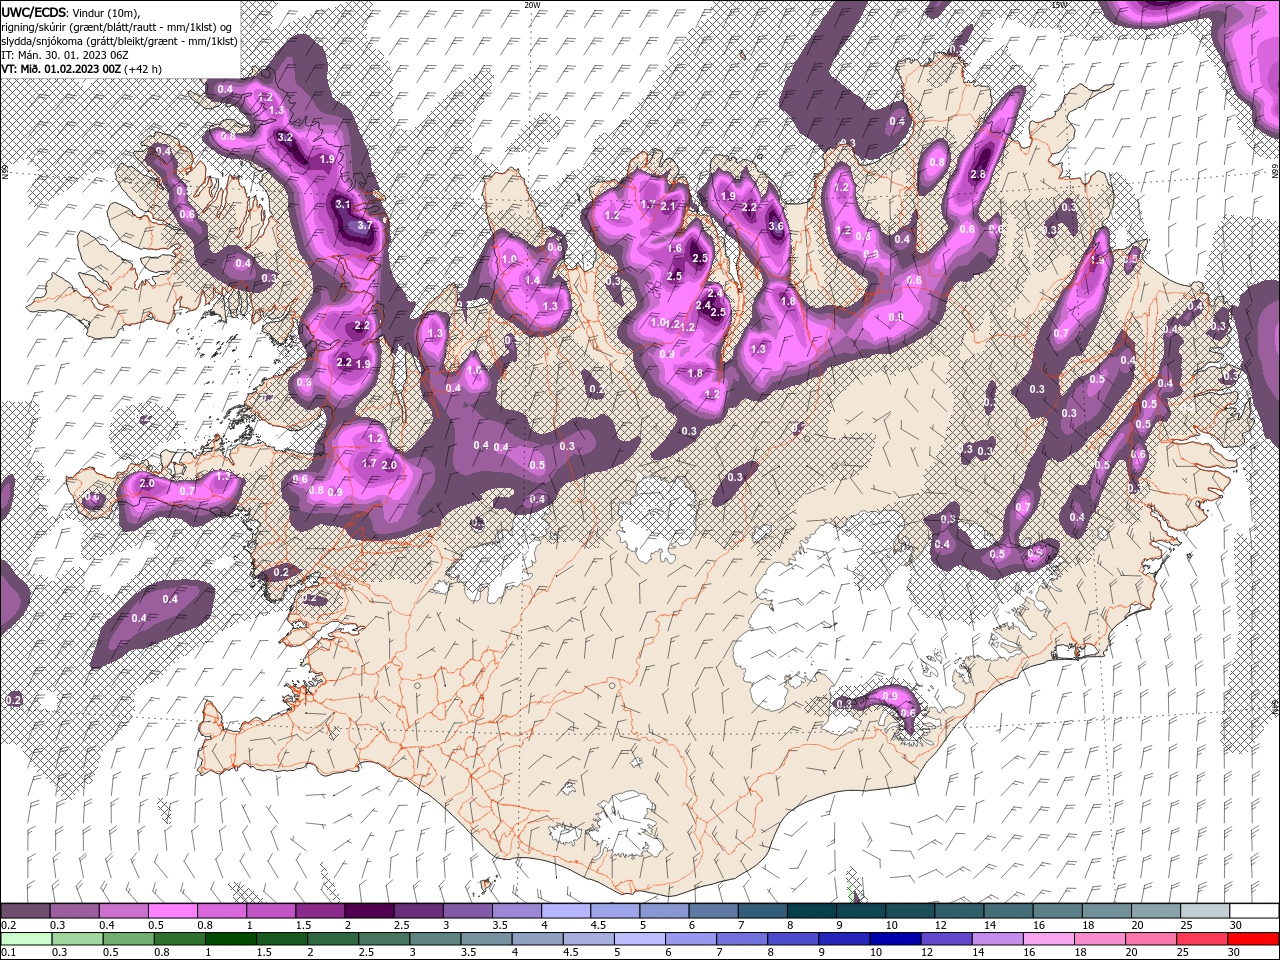Screen dimensions: 1280x960
Task: Pick the dark grey-purple 0.2 snow scale swatch
Action: pos(25,911)
